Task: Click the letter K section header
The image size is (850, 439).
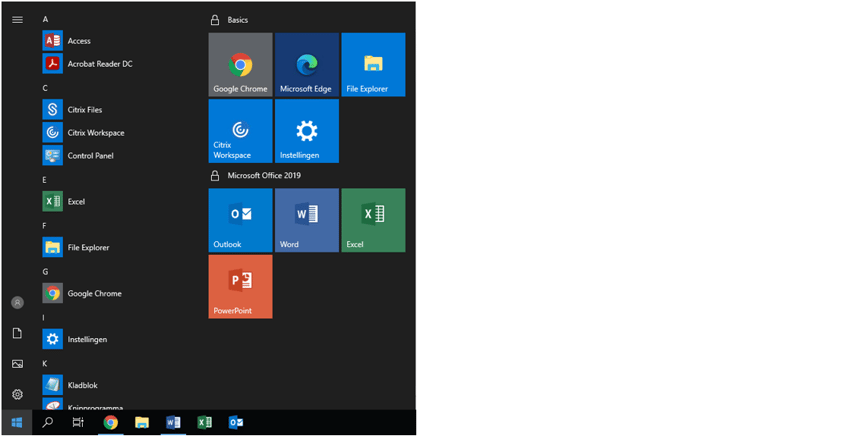Action: (45, 364)
